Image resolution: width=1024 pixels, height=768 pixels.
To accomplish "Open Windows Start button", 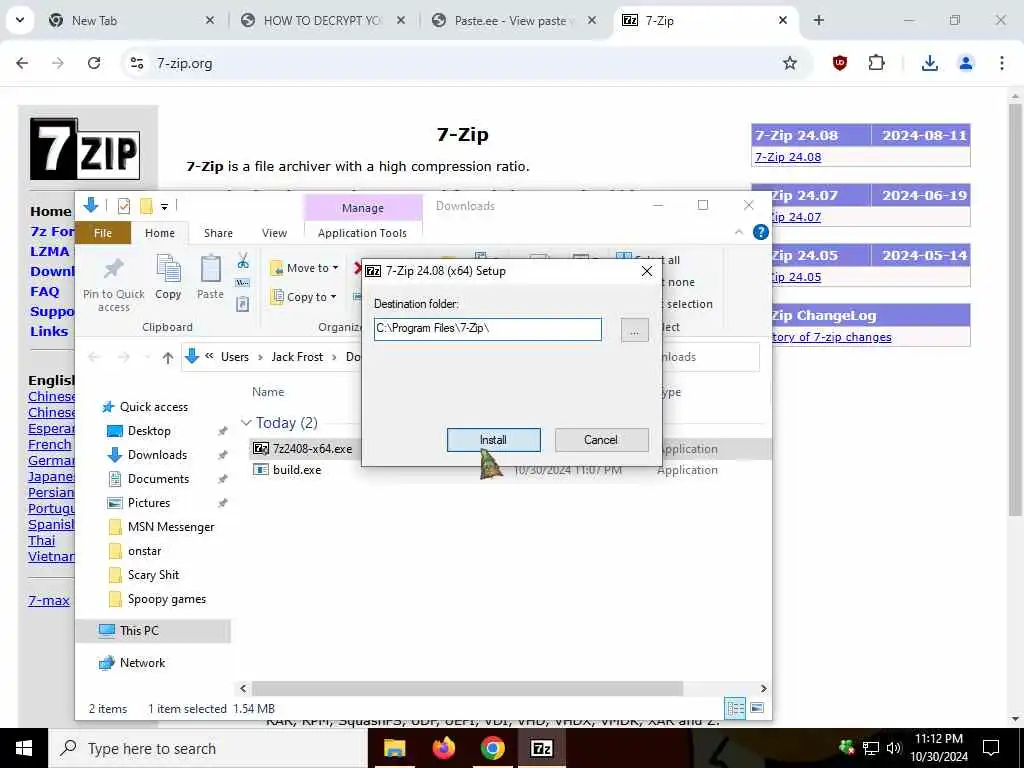I will point(24,748).
